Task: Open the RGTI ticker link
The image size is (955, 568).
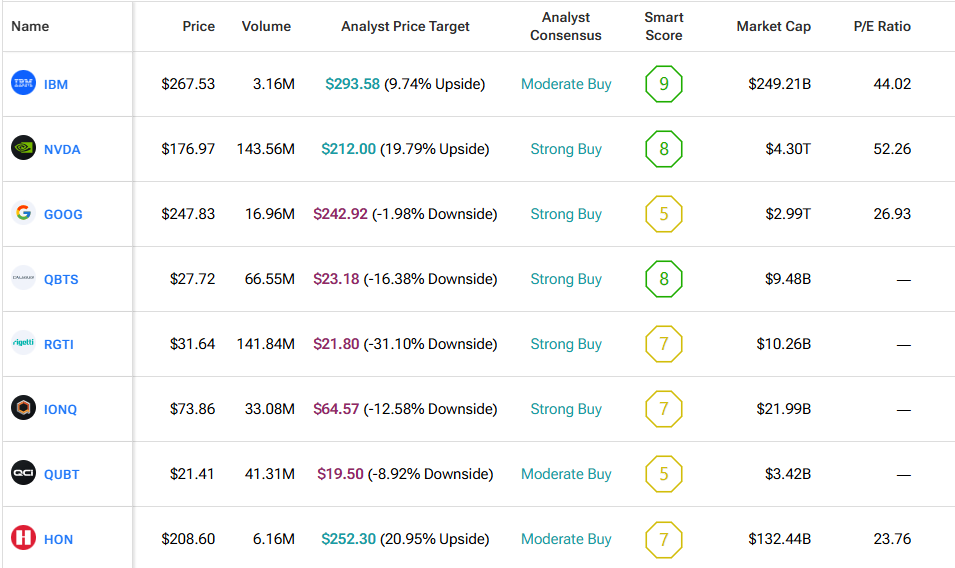Action: pyautogui.click(x=58, y=345)
